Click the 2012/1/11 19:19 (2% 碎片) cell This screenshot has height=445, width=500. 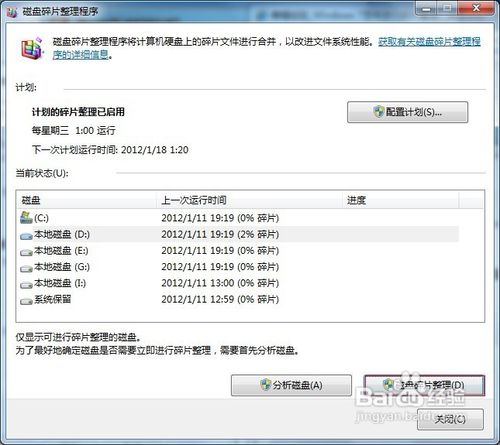pyautogui.click(x=220, y=234)
